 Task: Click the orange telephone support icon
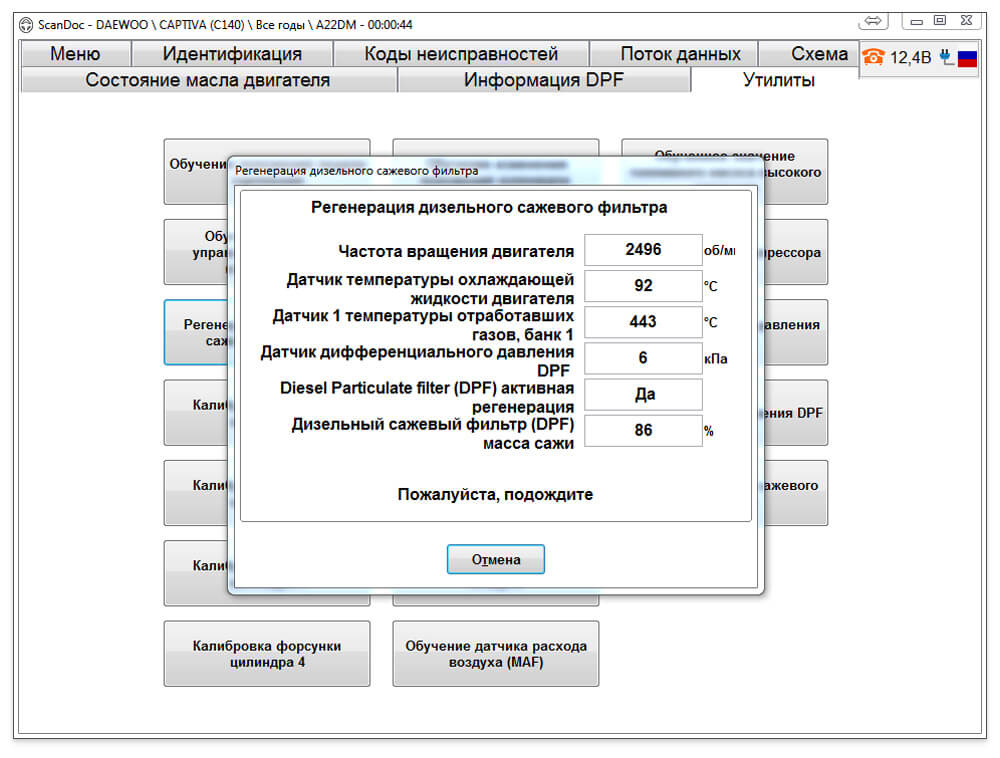pos(873,57)
